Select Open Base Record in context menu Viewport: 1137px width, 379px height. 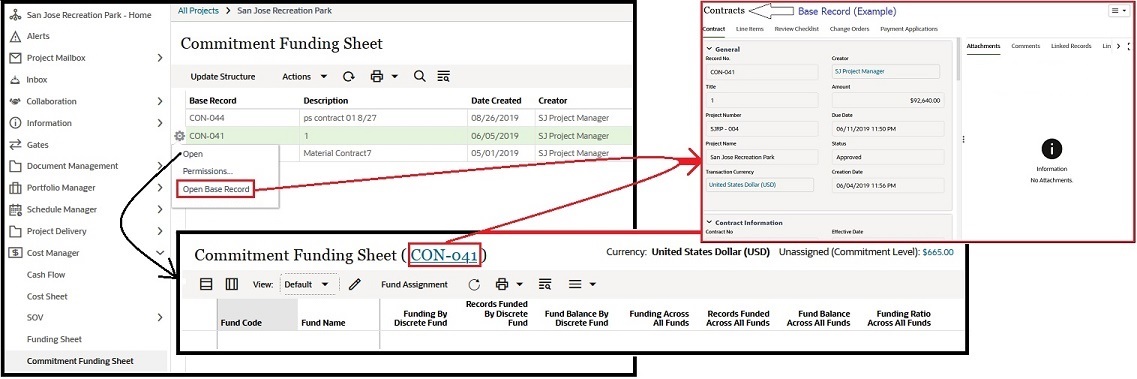coord(216,190)
